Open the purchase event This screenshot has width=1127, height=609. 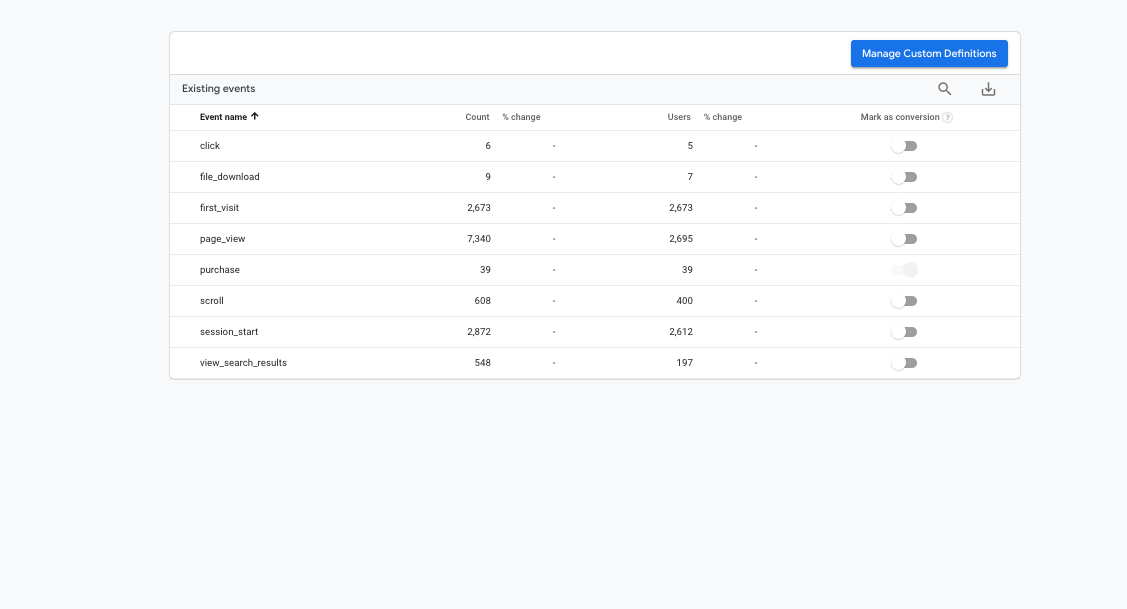tap(220, 270)
